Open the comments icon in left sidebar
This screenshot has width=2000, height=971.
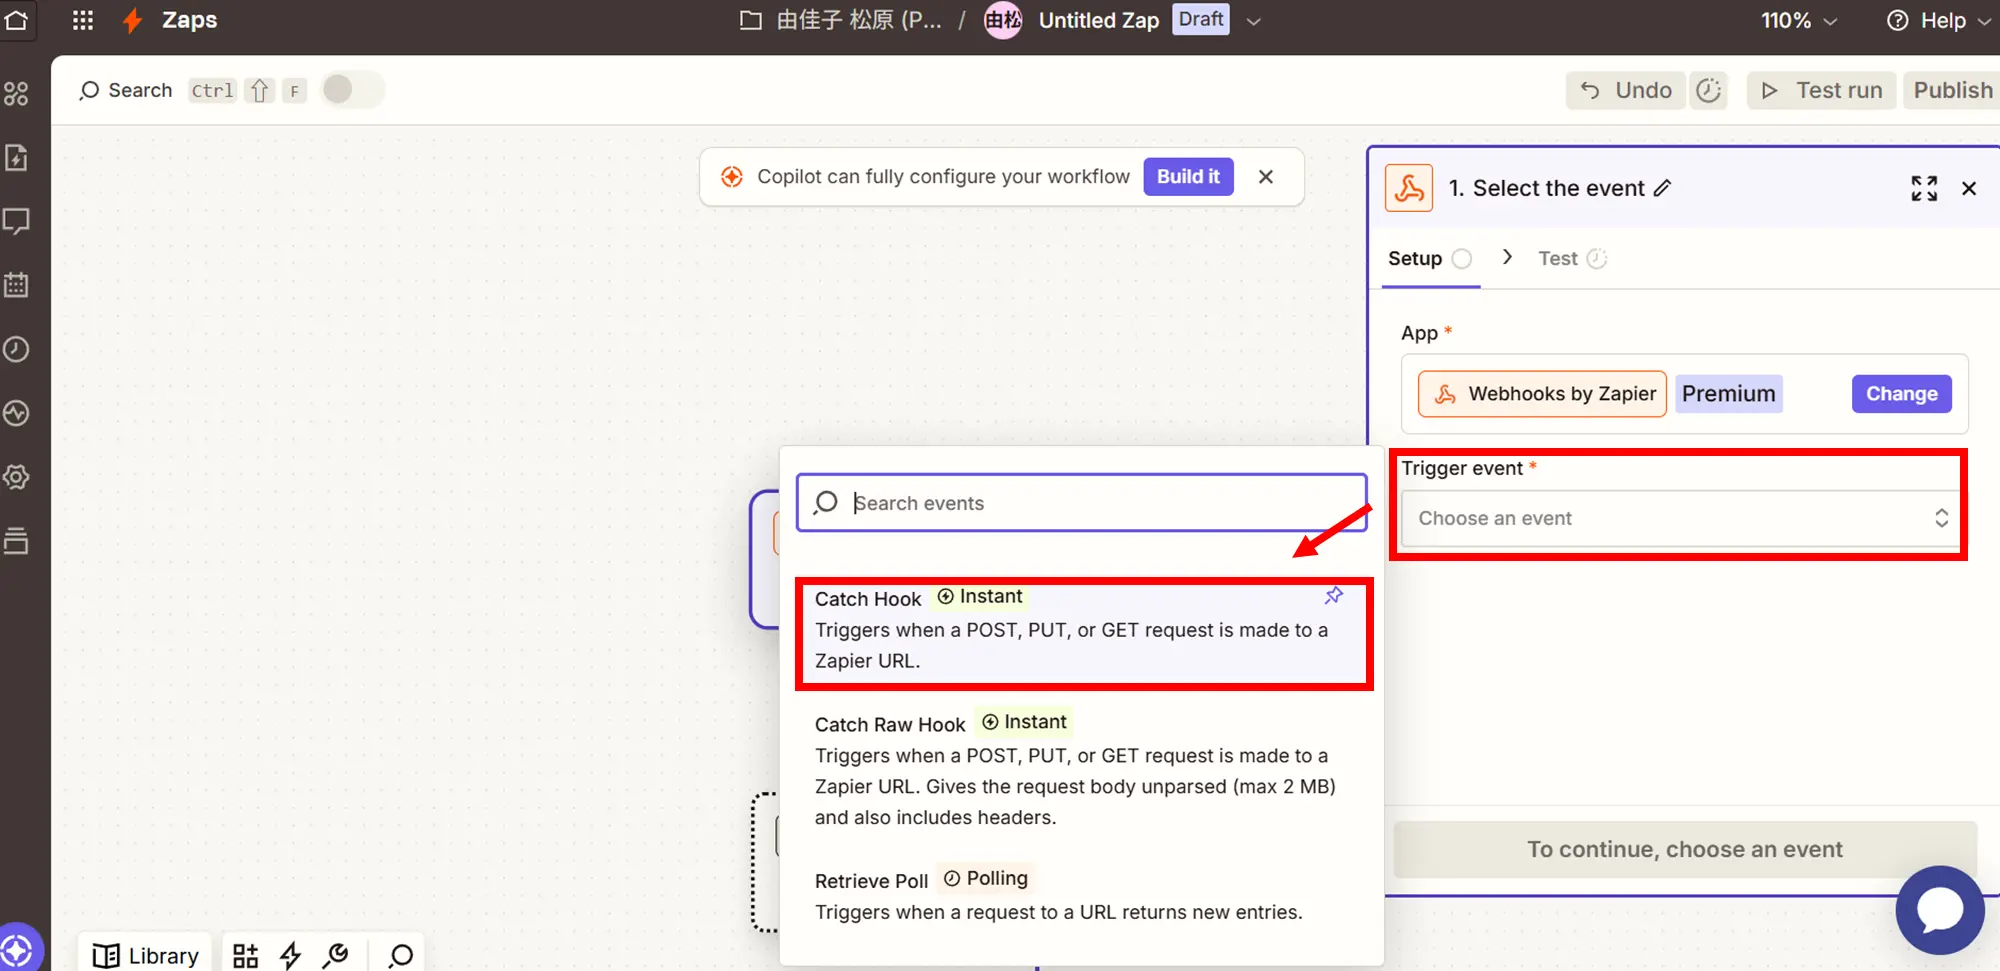[17, 221]
